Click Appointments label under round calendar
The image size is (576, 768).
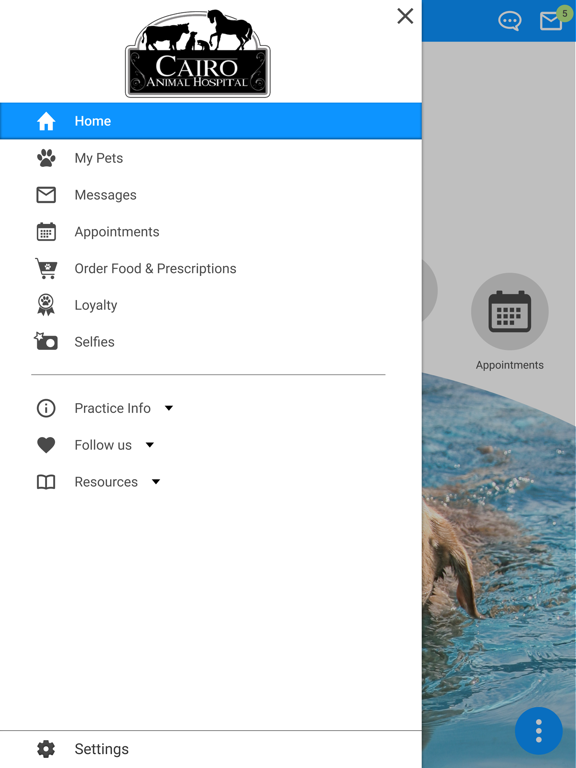coord(509,365)
